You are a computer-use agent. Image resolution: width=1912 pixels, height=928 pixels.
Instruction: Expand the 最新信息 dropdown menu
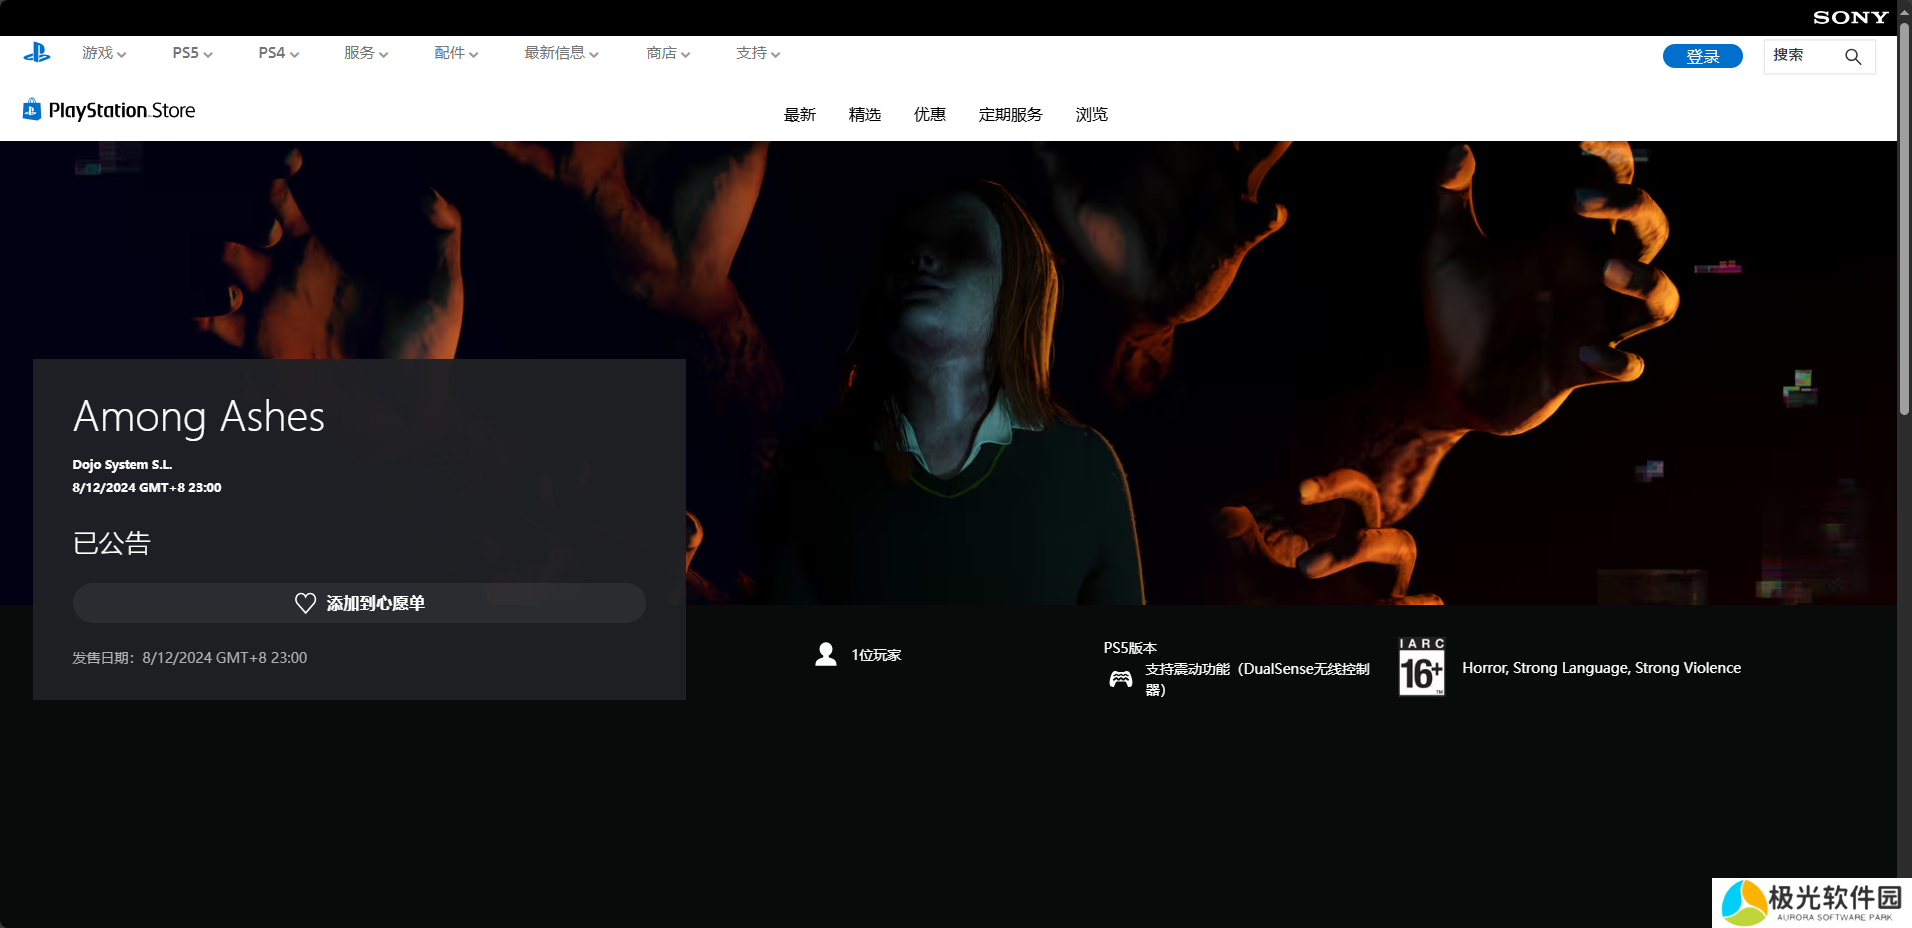point(561,53)
